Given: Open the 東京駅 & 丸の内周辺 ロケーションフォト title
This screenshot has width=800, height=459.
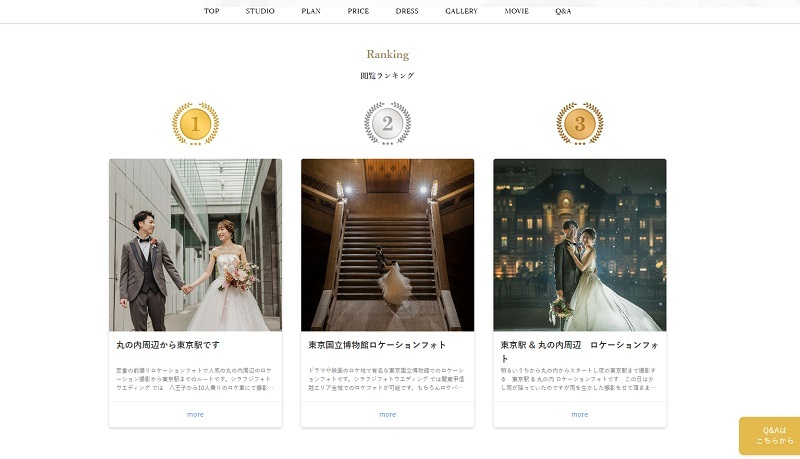Looking at the screenshot, I should (580, 352).
